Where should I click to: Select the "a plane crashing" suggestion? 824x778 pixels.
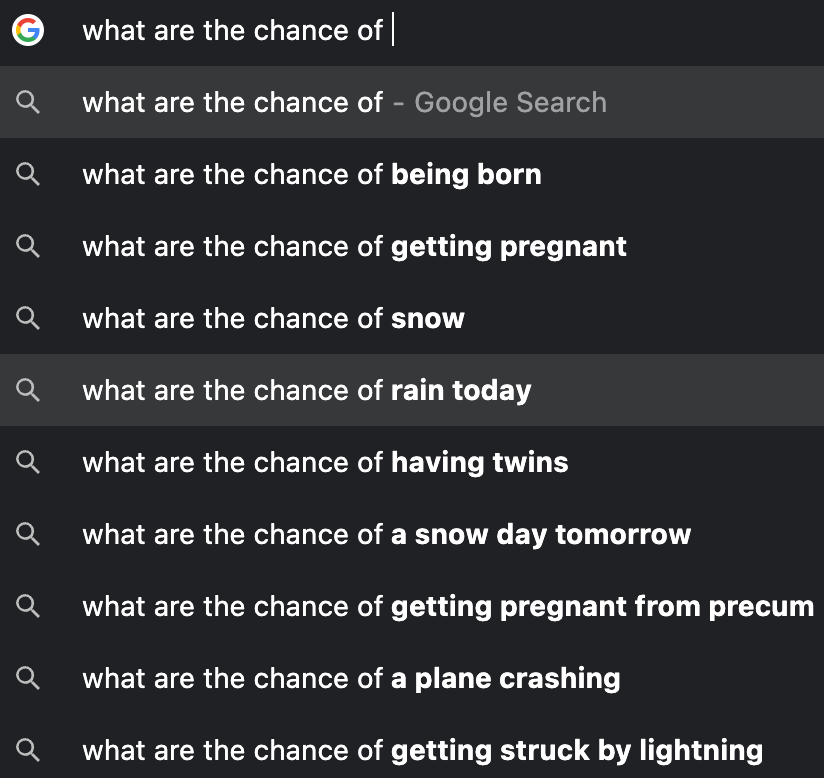[x=351, y=678]
